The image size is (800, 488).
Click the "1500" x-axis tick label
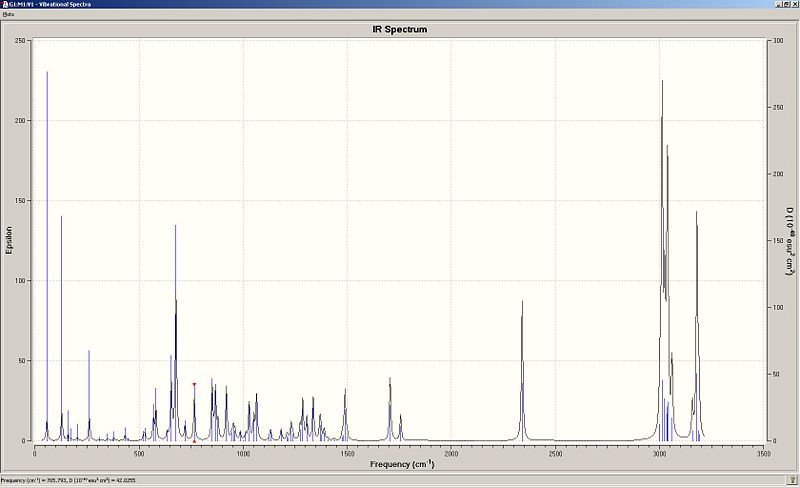click(x=347, y=453)
